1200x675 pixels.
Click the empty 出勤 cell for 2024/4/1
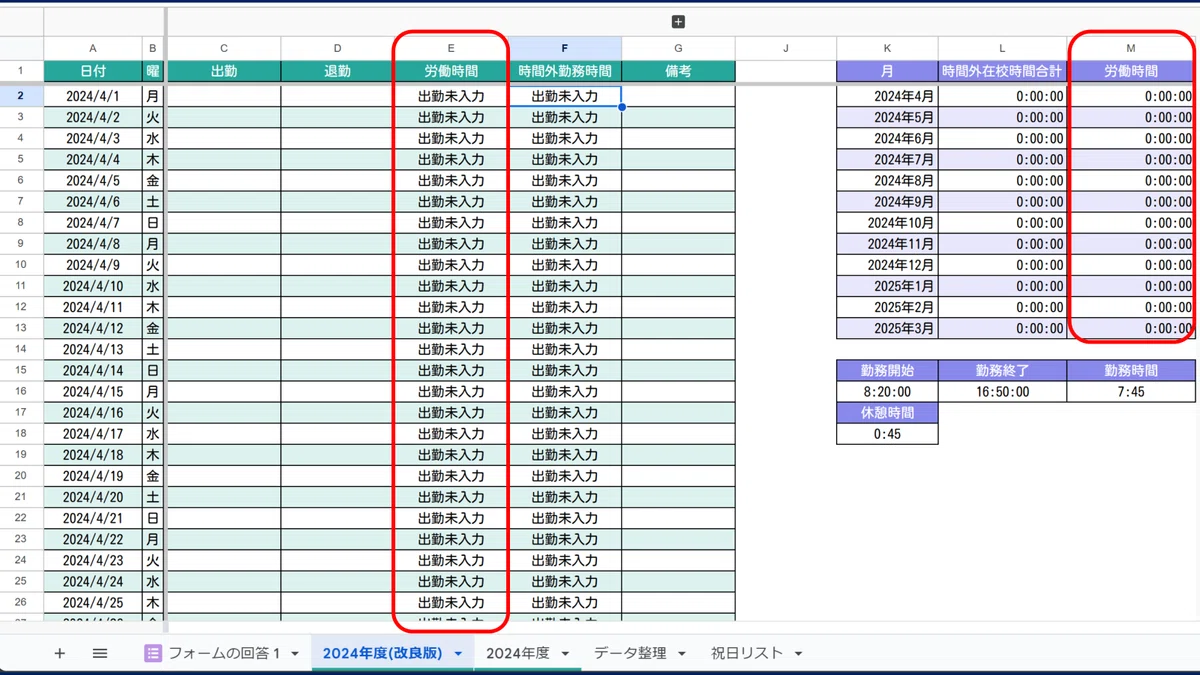click(224, 96)
